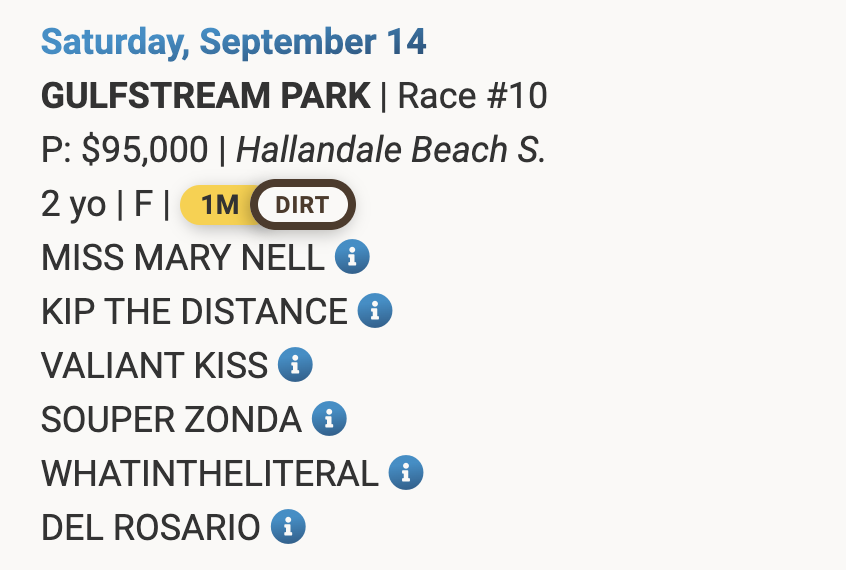The height and width of the screenshot is (570, 846).
Task: Open the GULFSTREAM PARK track name
Action: click(206, 96)
